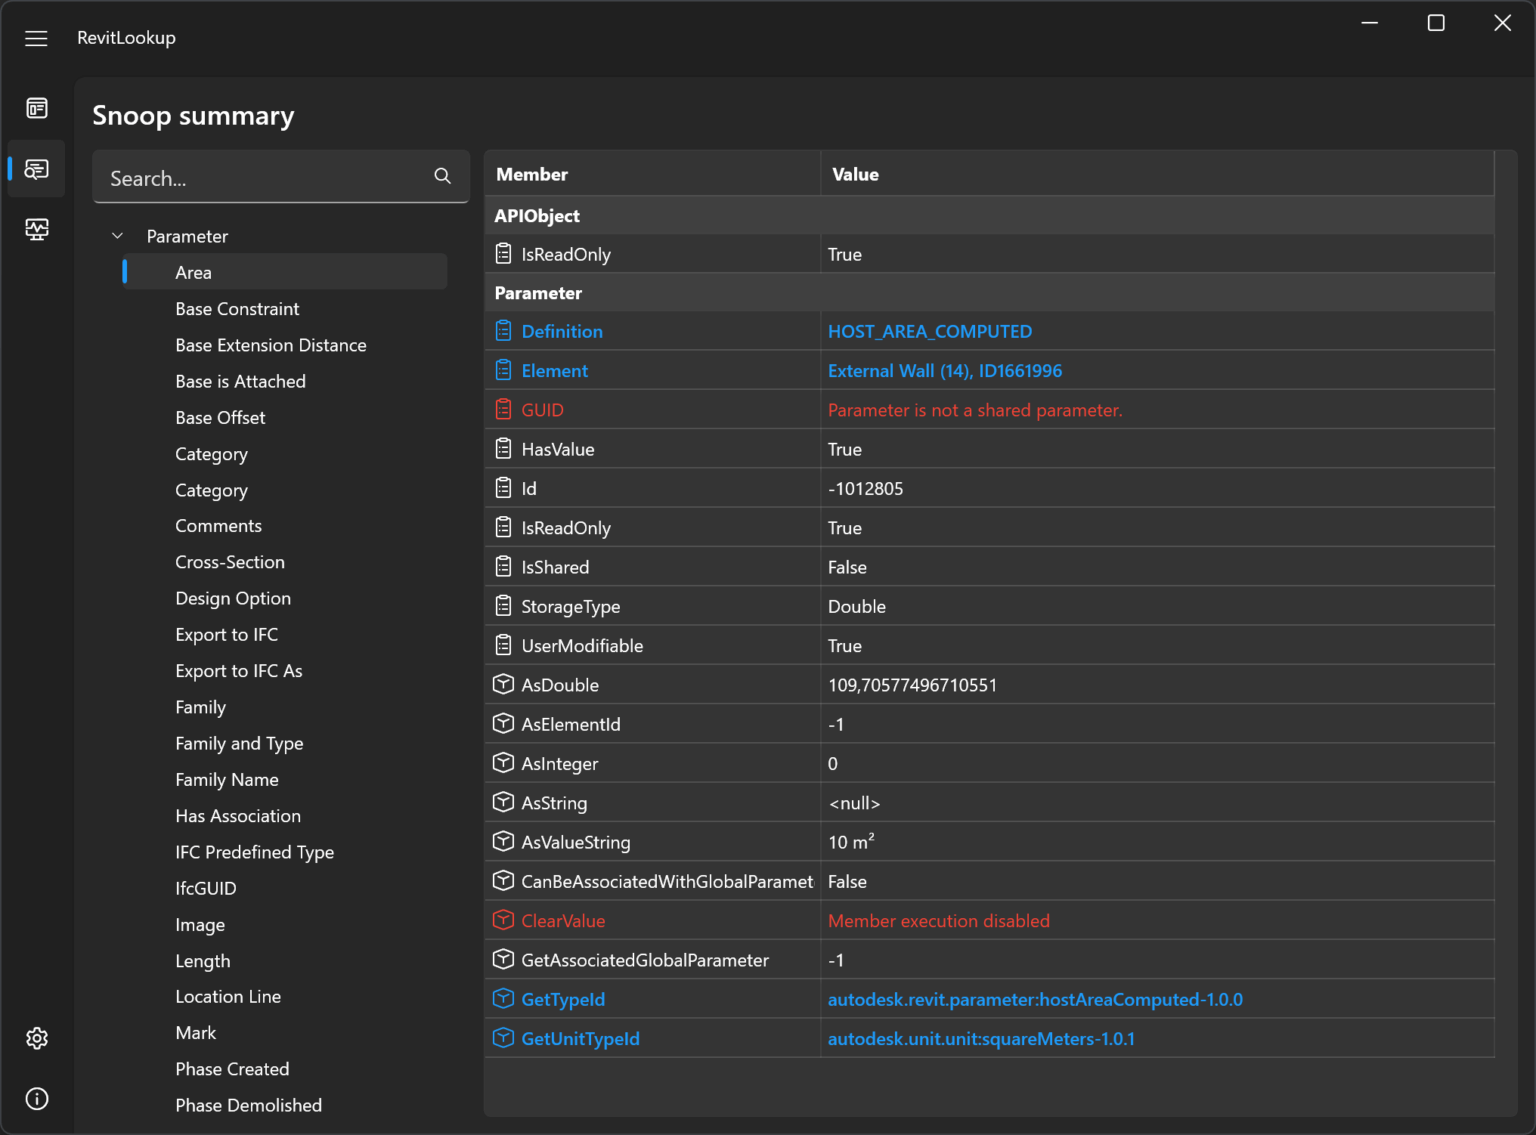Open the Dashboard page icon in sidebar
The height and width of the screenshot is (1135, 1536).
[37, 108]
